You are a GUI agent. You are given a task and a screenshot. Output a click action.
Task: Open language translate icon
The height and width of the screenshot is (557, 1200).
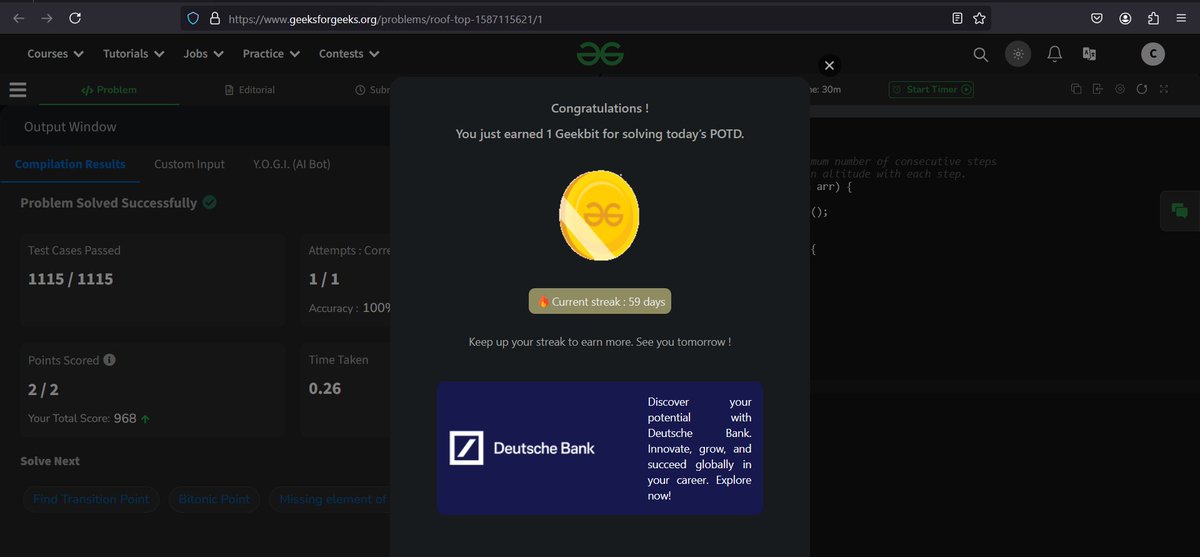1089,54
